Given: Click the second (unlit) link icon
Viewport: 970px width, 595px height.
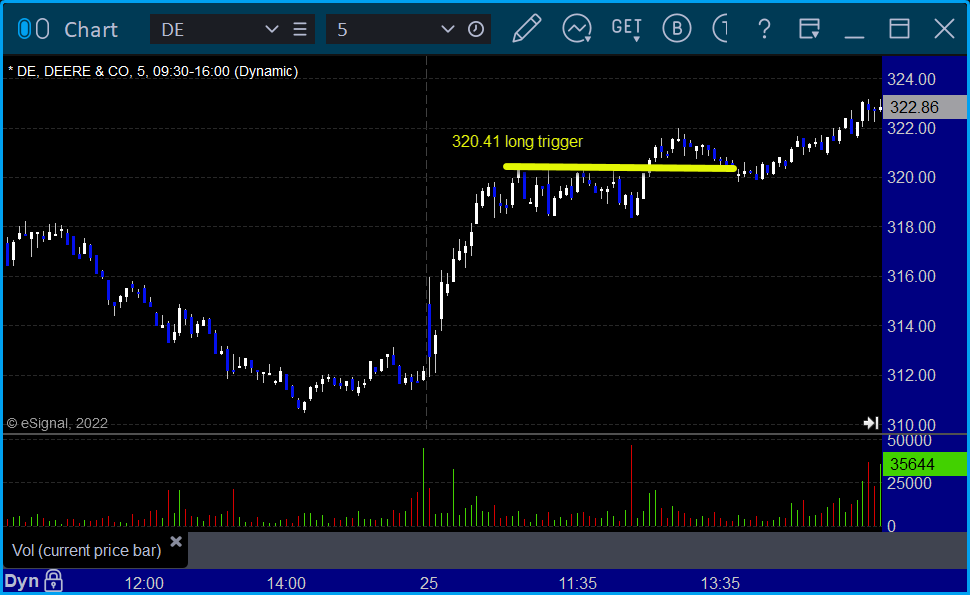Looking at the screenshot, I should click(x=42, y=29).
